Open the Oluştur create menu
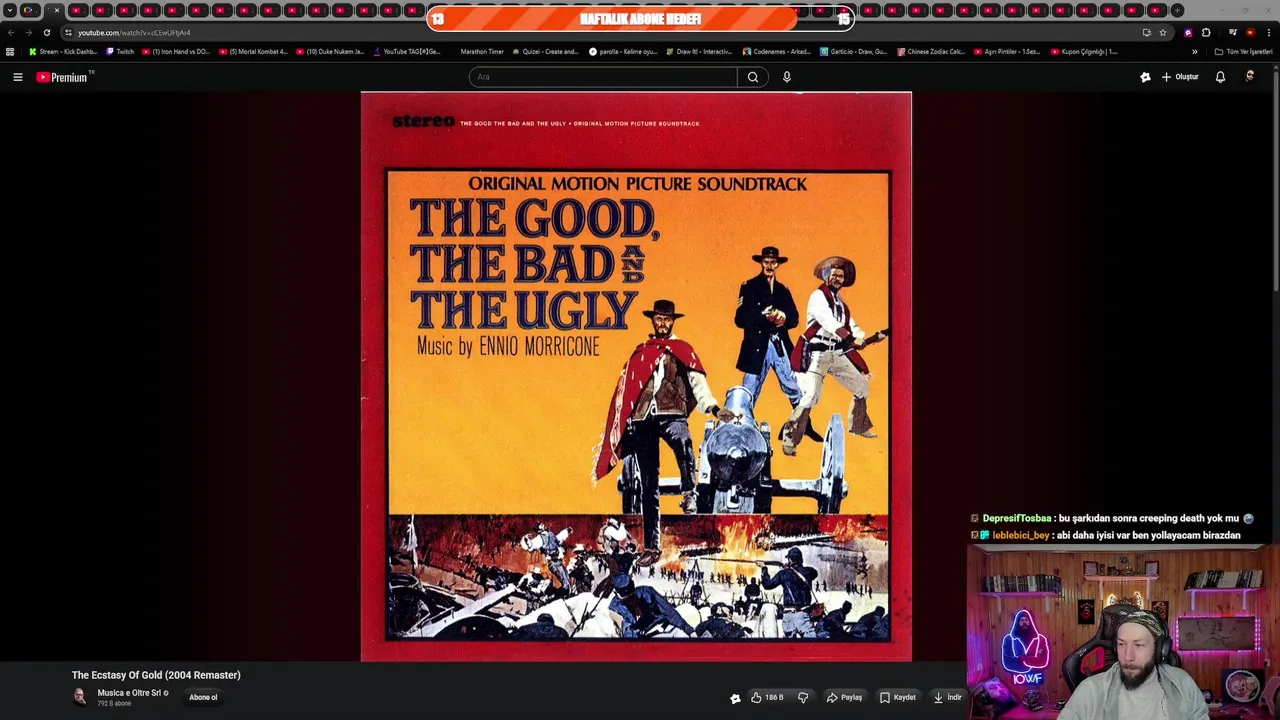The width and height of the screenshot is (1280, 720). point(1180,77)
